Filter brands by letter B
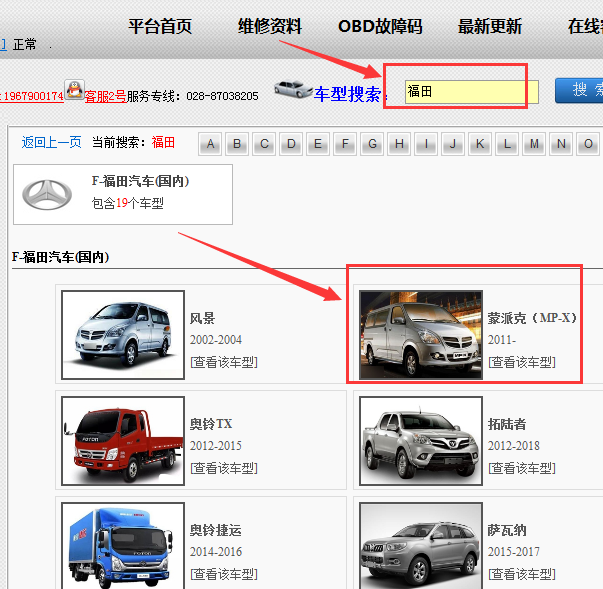Image resolution: width=603 pixels, height=589 pixels. pyautogui.click(x=237, y=144)
